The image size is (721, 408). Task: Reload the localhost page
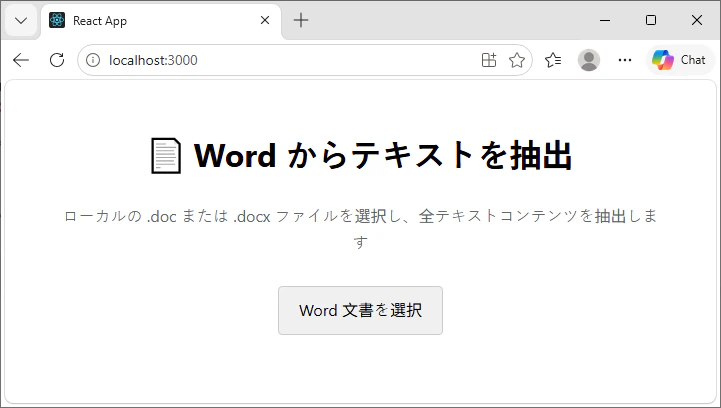pos(57,60)
